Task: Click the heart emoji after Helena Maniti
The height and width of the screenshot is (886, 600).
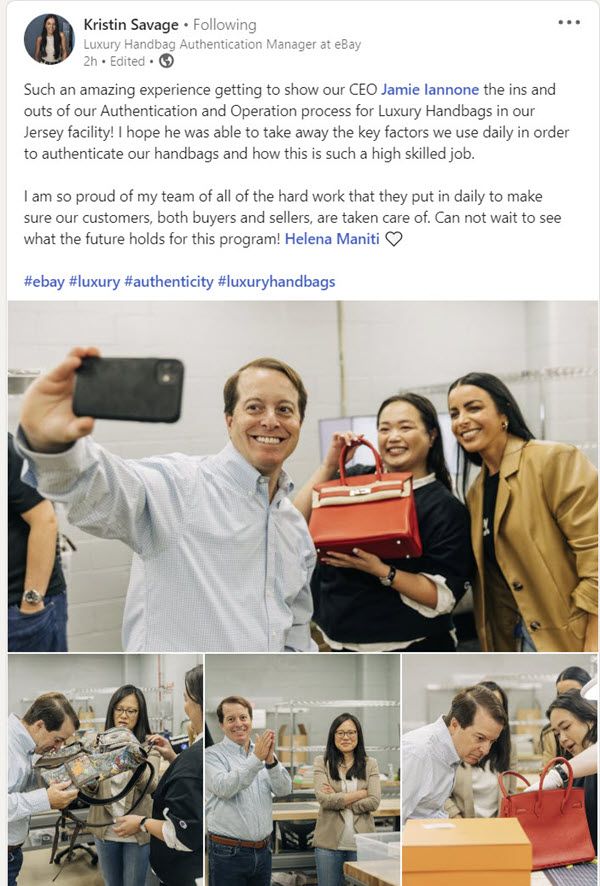Action: (x=394, y=239)
